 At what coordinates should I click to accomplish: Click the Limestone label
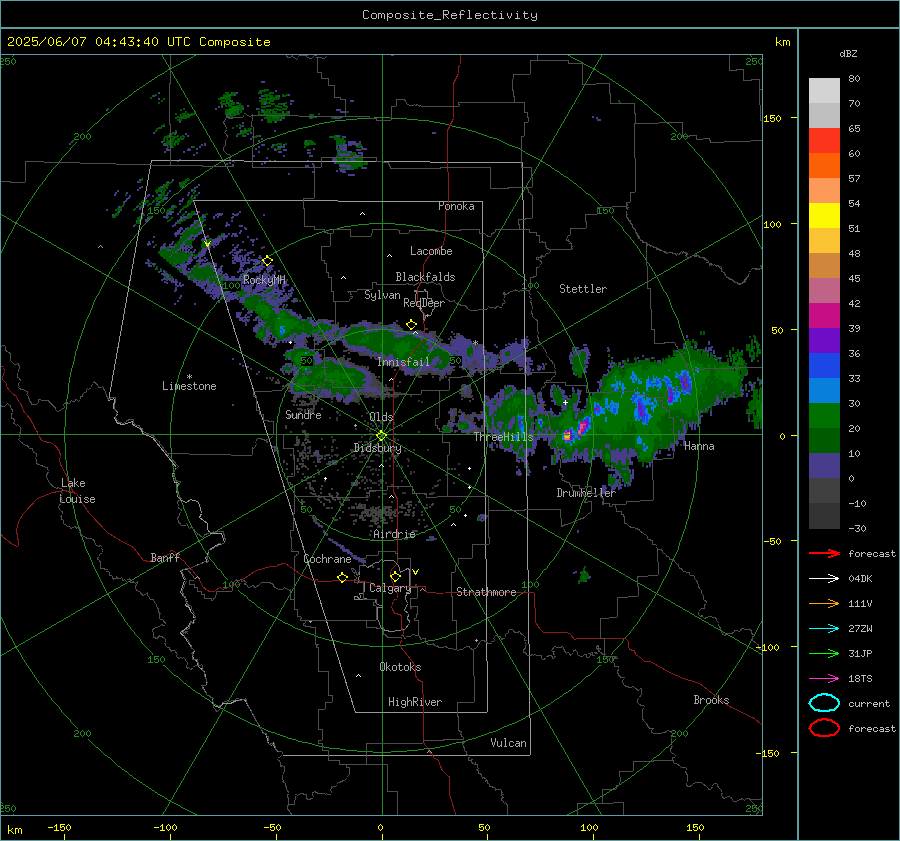(189, 386)
